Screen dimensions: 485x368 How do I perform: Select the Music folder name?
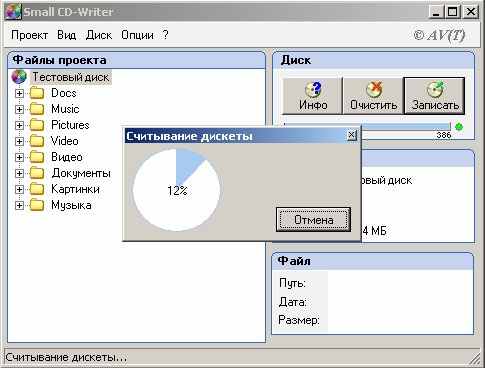(65, 109)
